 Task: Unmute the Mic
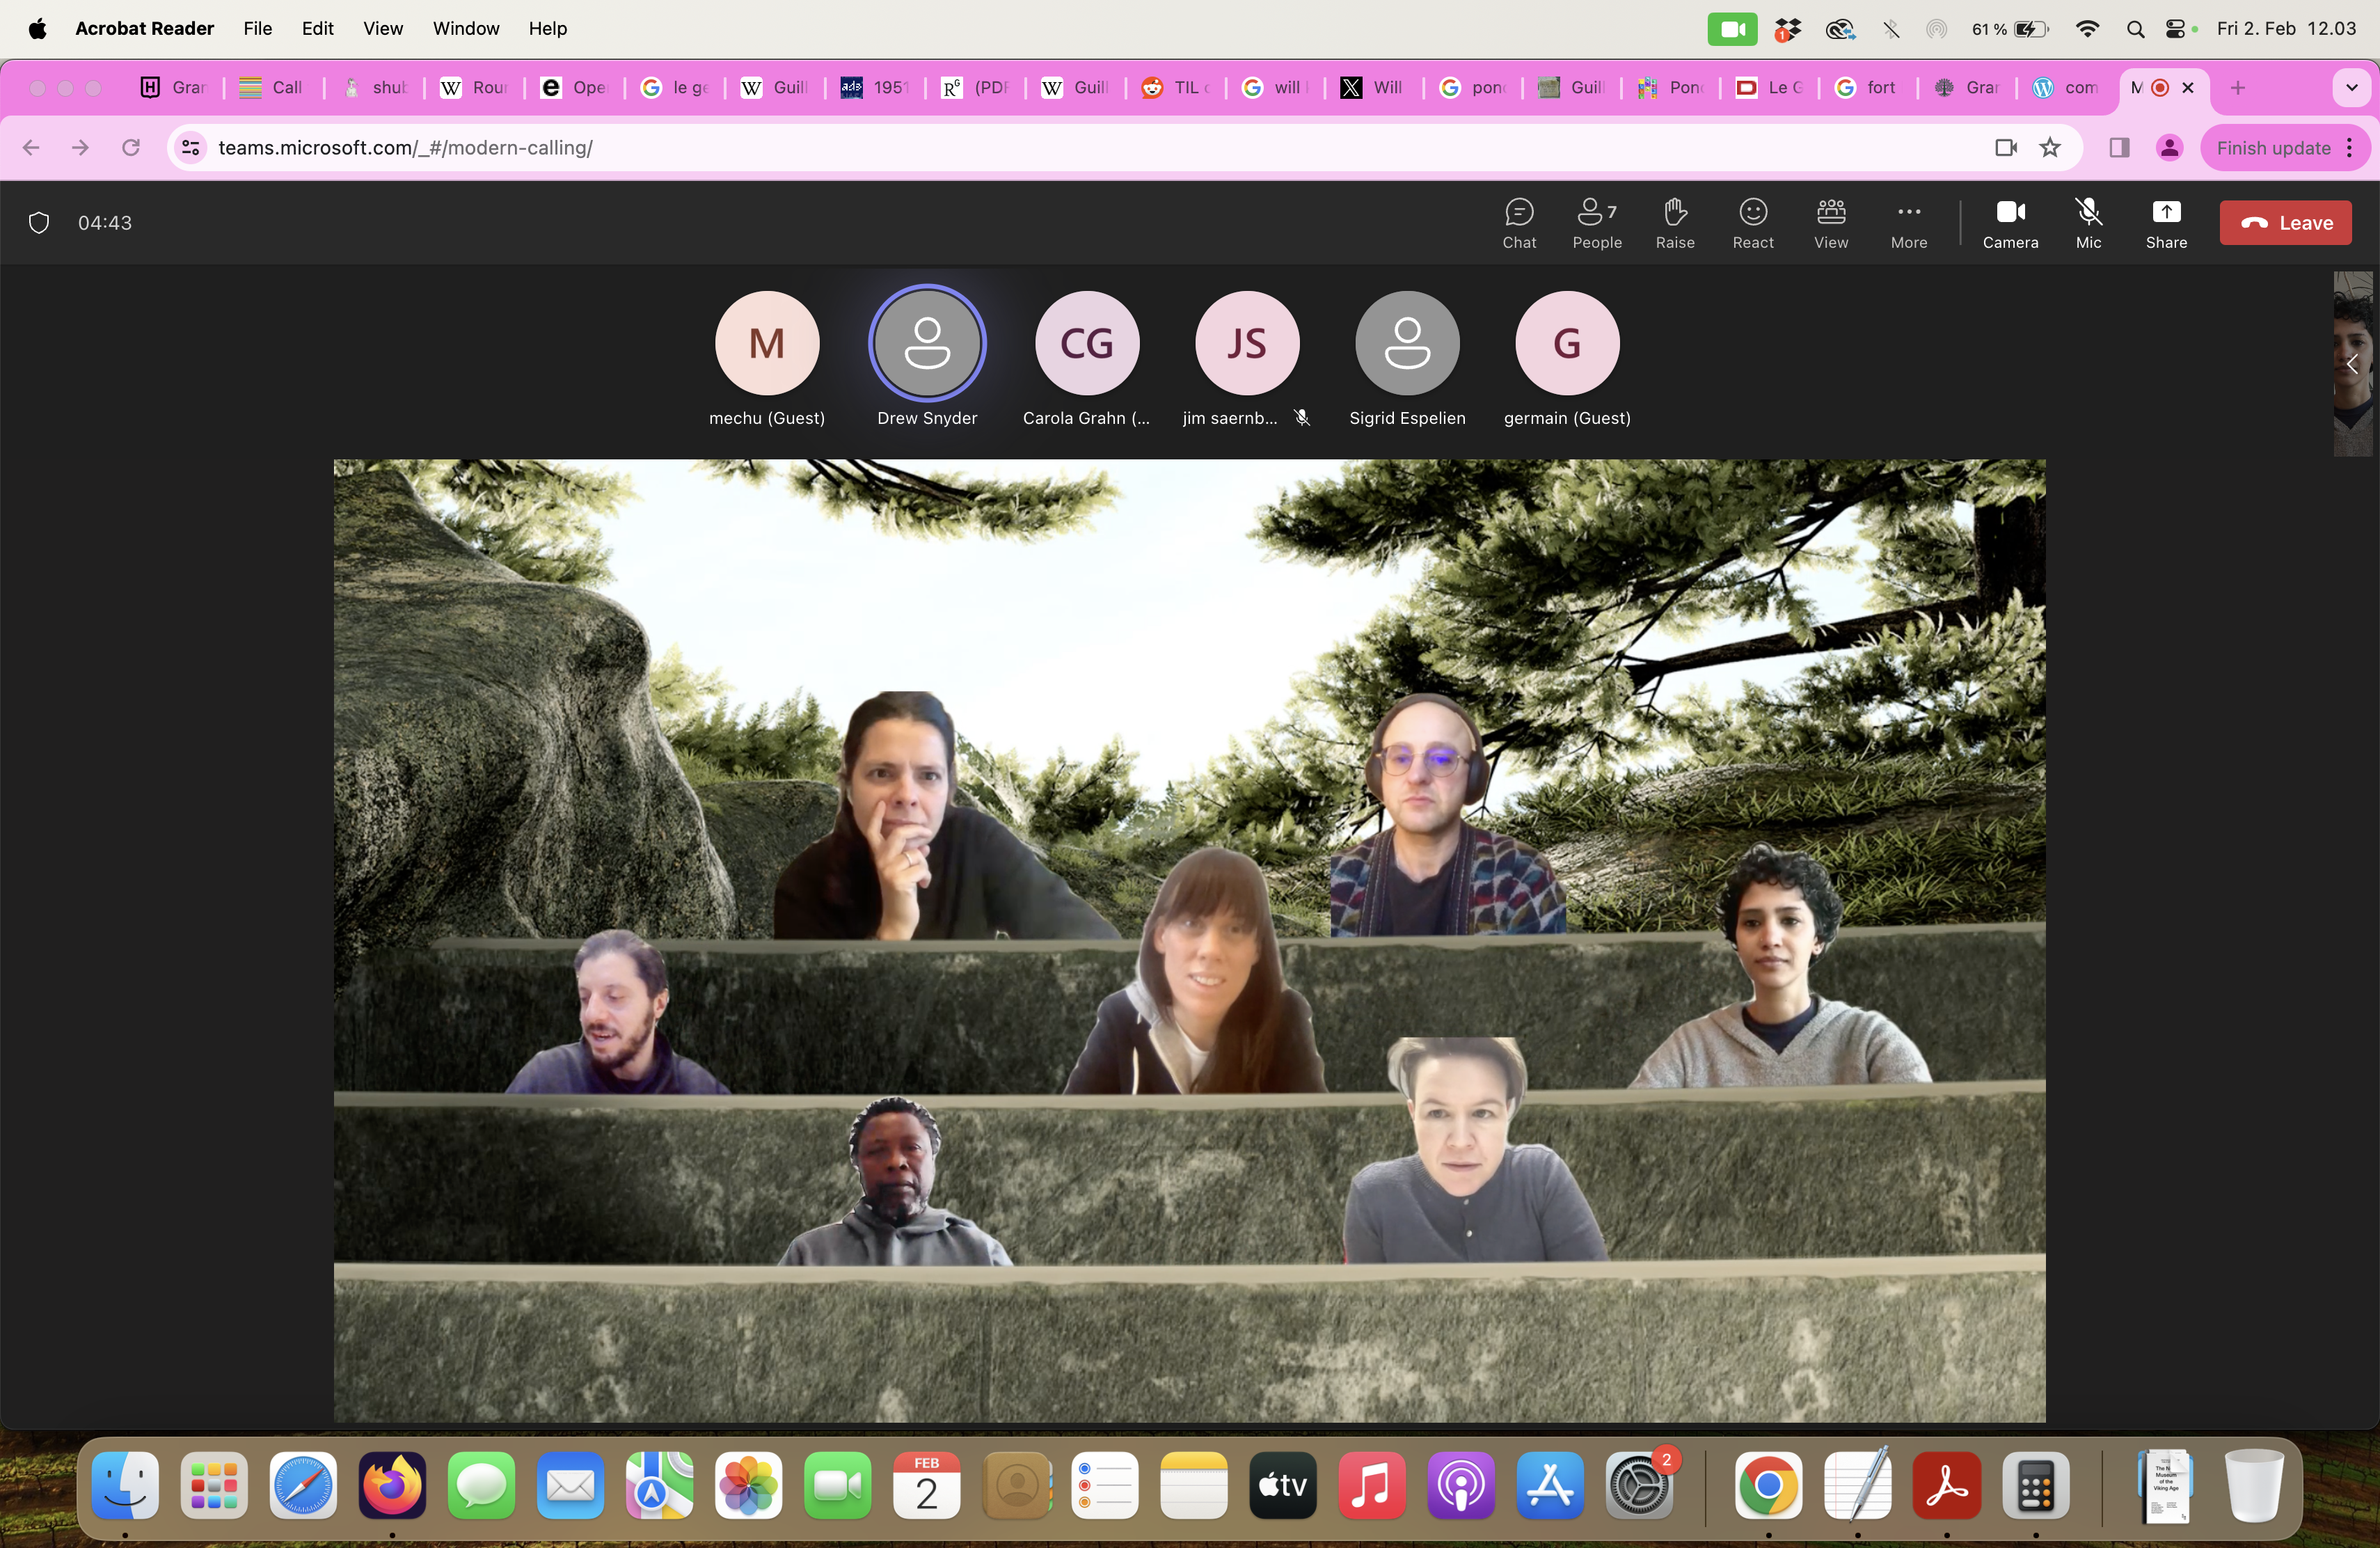tap(2088, 222)
